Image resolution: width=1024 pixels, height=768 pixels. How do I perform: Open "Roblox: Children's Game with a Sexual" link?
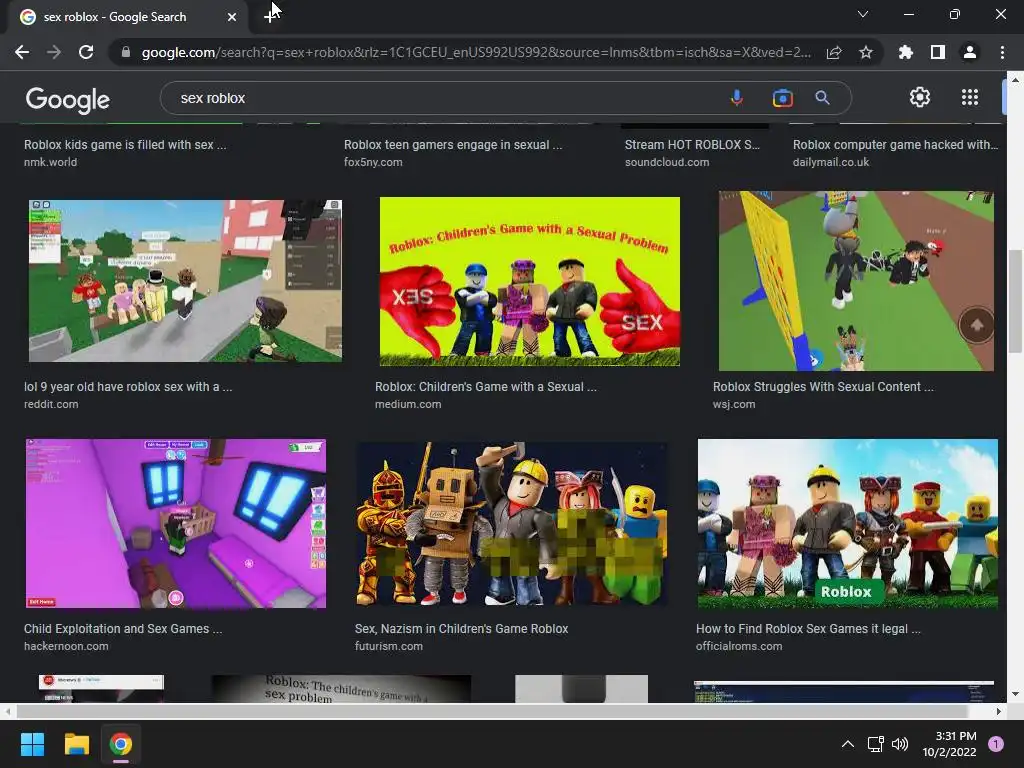click(x=485, y=387)
